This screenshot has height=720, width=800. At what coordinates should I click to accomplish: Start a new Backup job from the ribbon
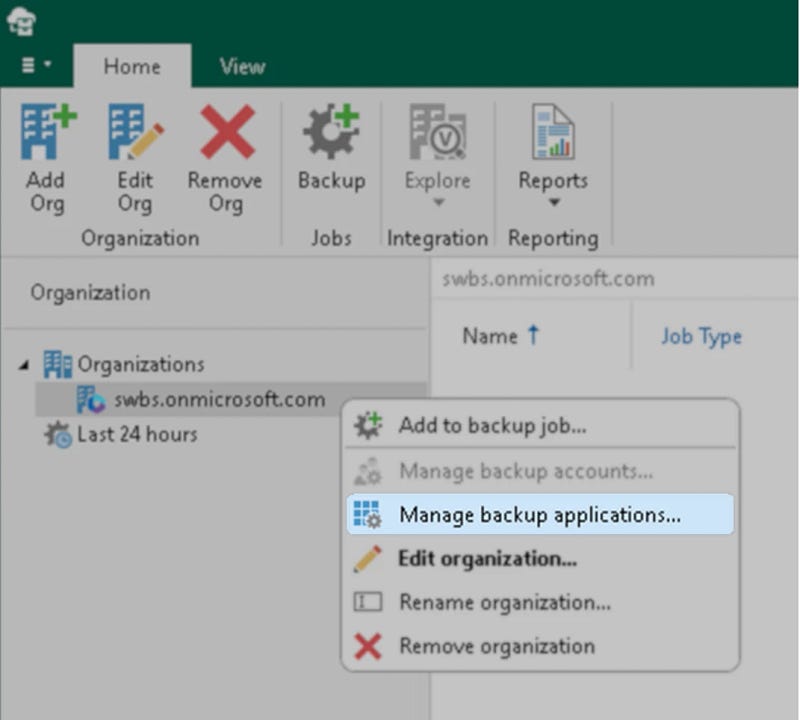[x=331, y=134]
